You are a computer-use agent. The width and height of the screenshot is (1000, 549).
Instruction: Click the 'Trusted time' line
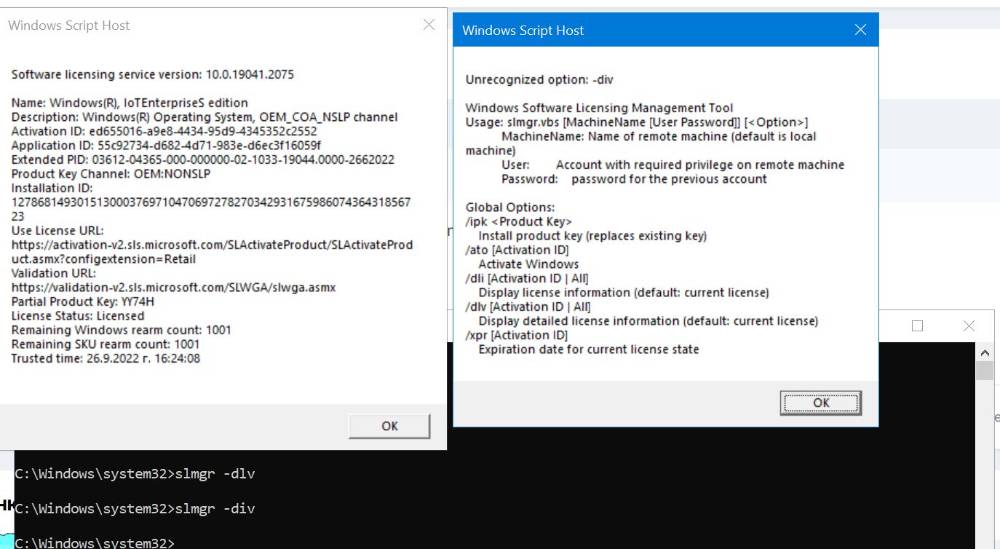pos(105,358)
